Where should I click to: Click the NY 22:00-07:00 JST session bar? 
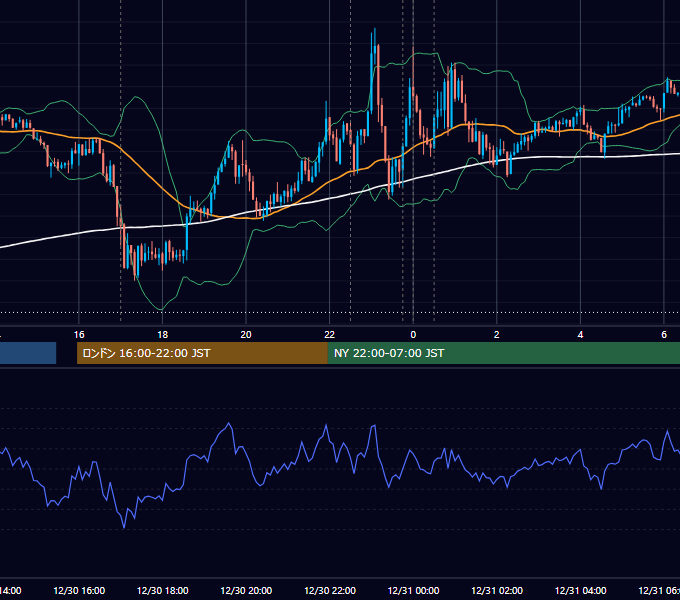click(503, 353)
